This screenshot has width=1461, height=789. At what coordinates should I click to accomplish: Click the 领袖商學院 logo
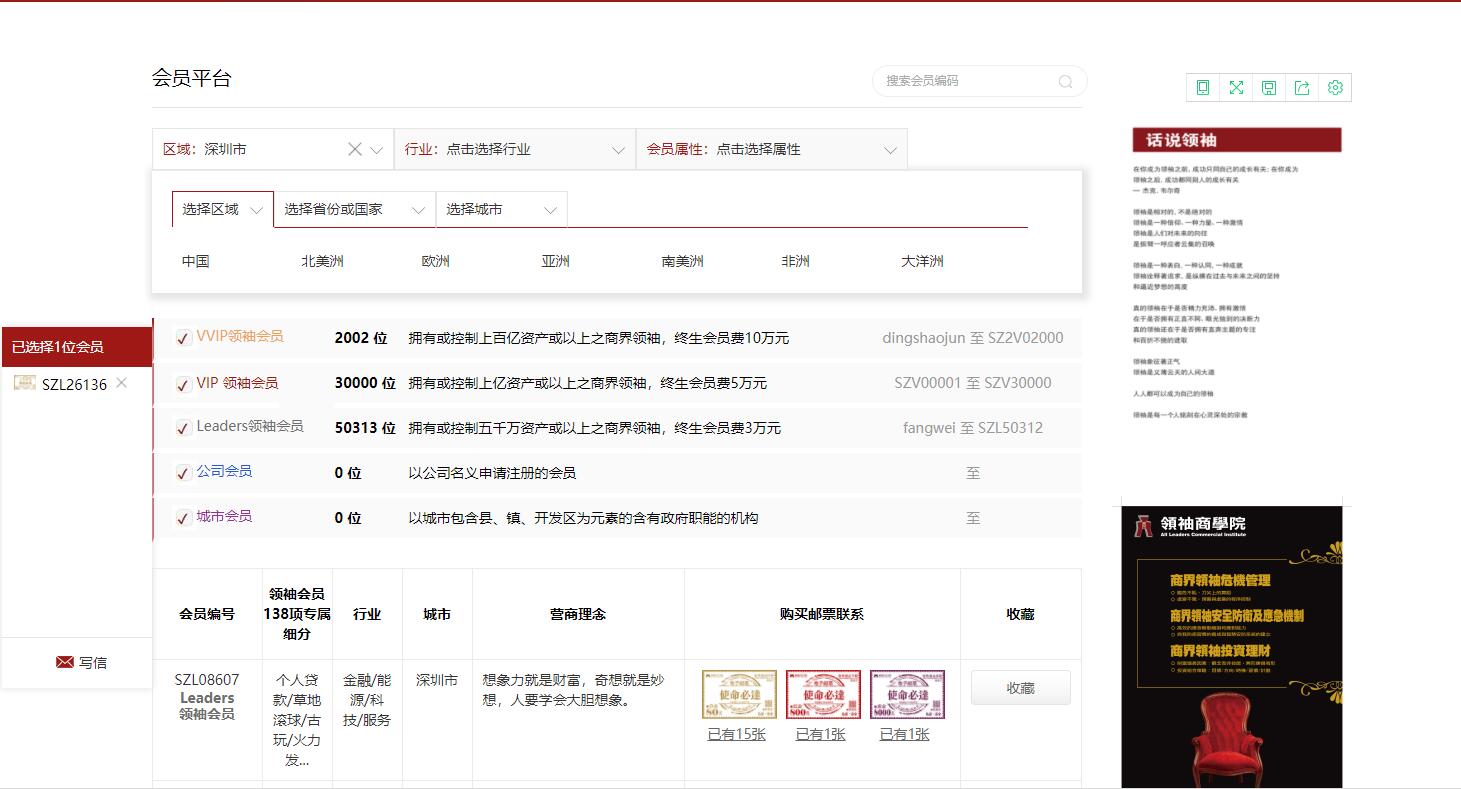(1190, 525)
